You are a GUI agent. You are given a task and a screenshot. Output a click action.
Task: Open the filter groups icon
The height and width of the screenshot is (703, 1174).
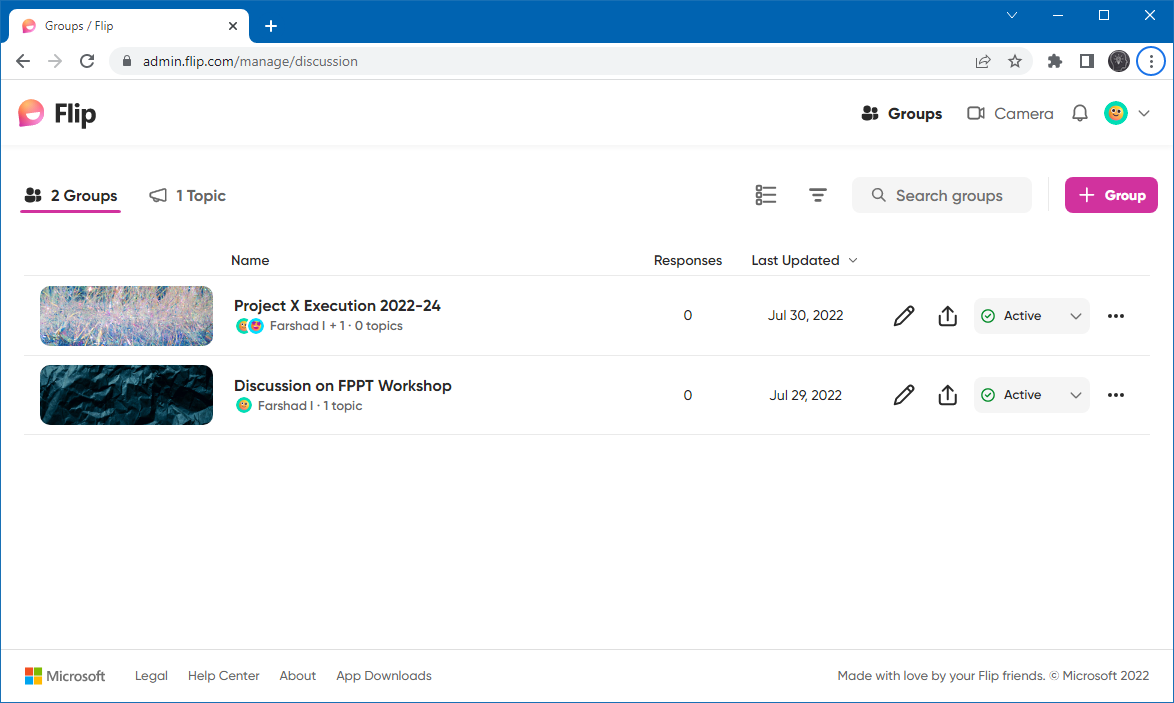tap(818, 195)
